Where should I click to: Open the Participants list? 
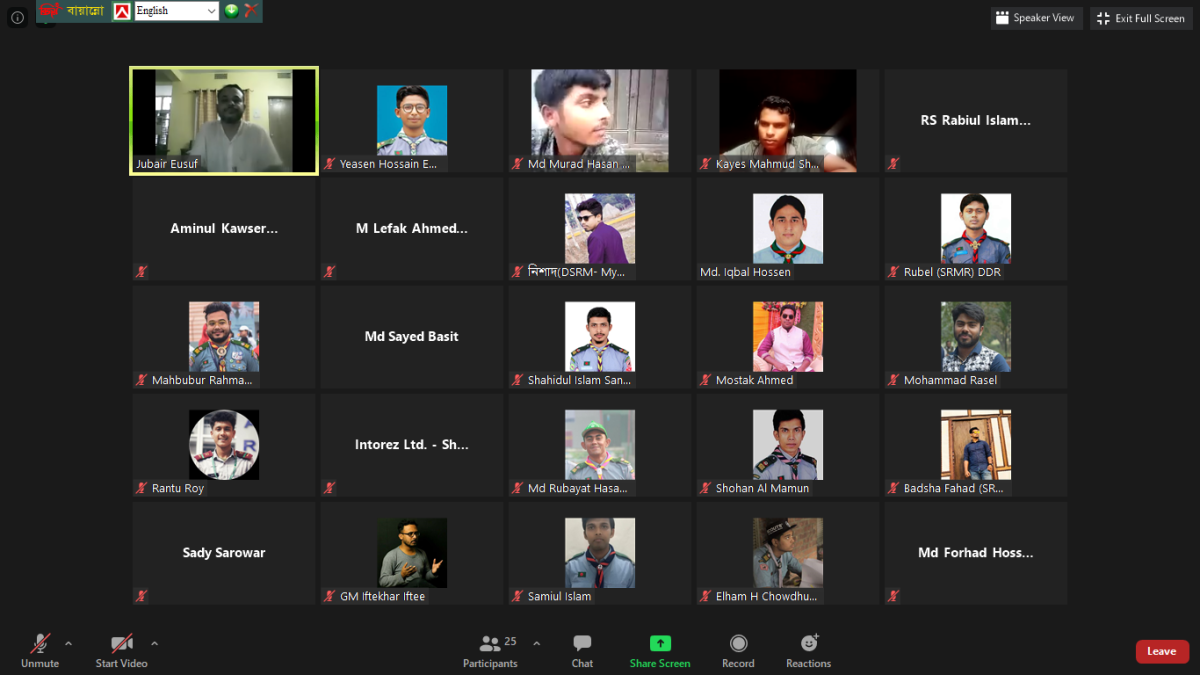(x=490, y=643)
